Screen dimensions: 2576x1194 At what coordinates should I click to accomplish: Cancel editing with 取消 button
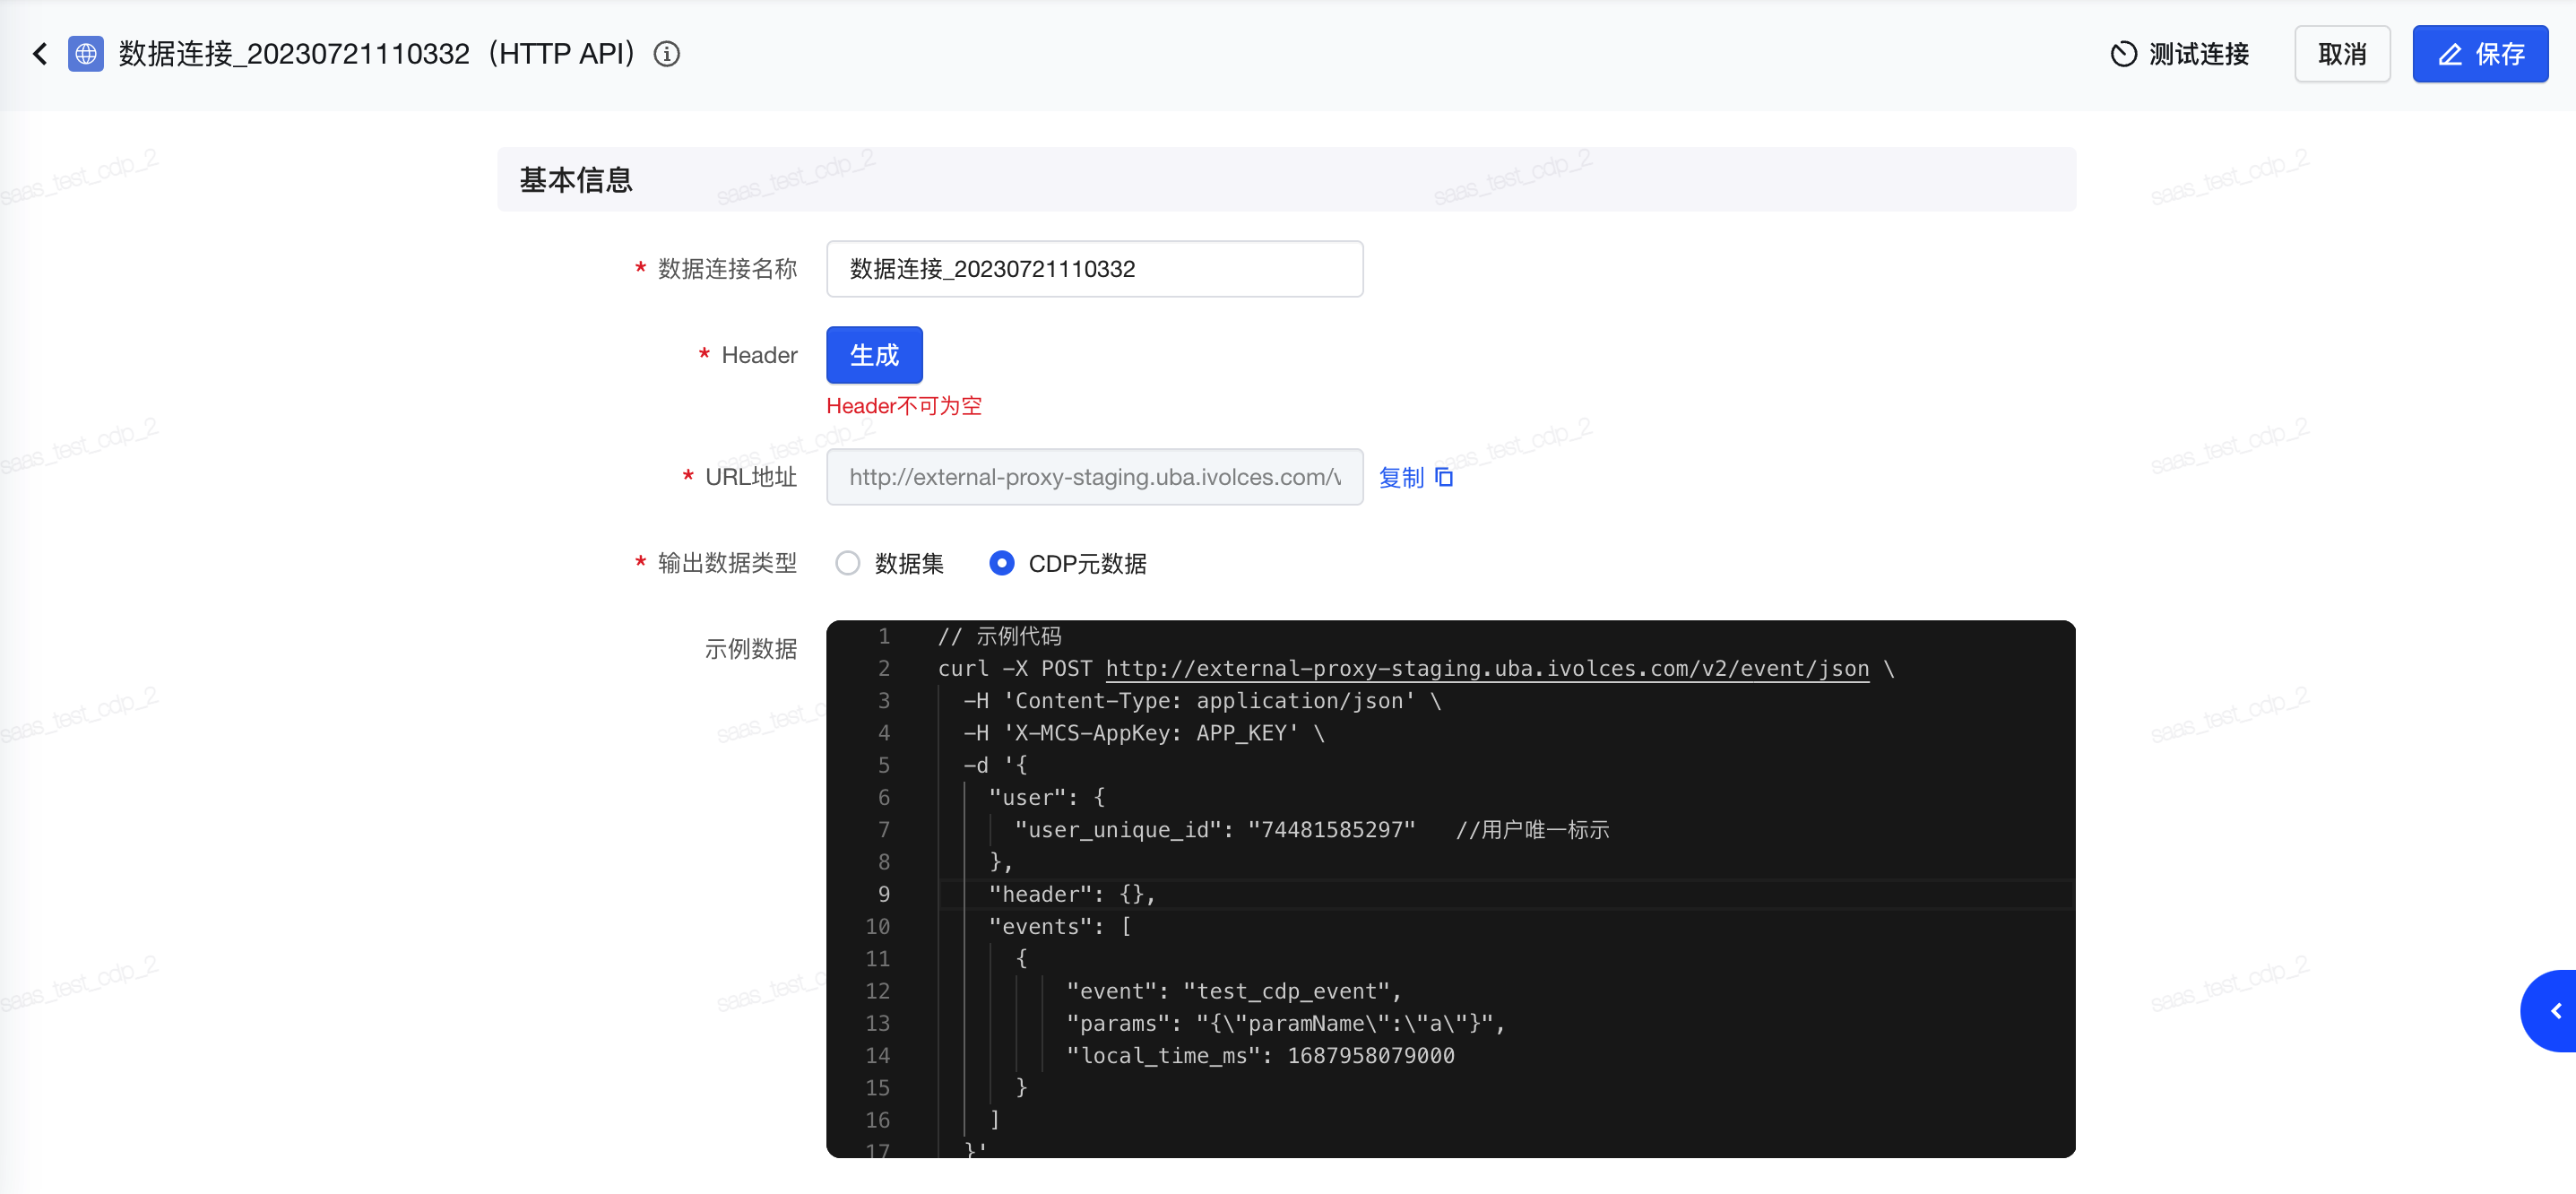[2342, 54]
